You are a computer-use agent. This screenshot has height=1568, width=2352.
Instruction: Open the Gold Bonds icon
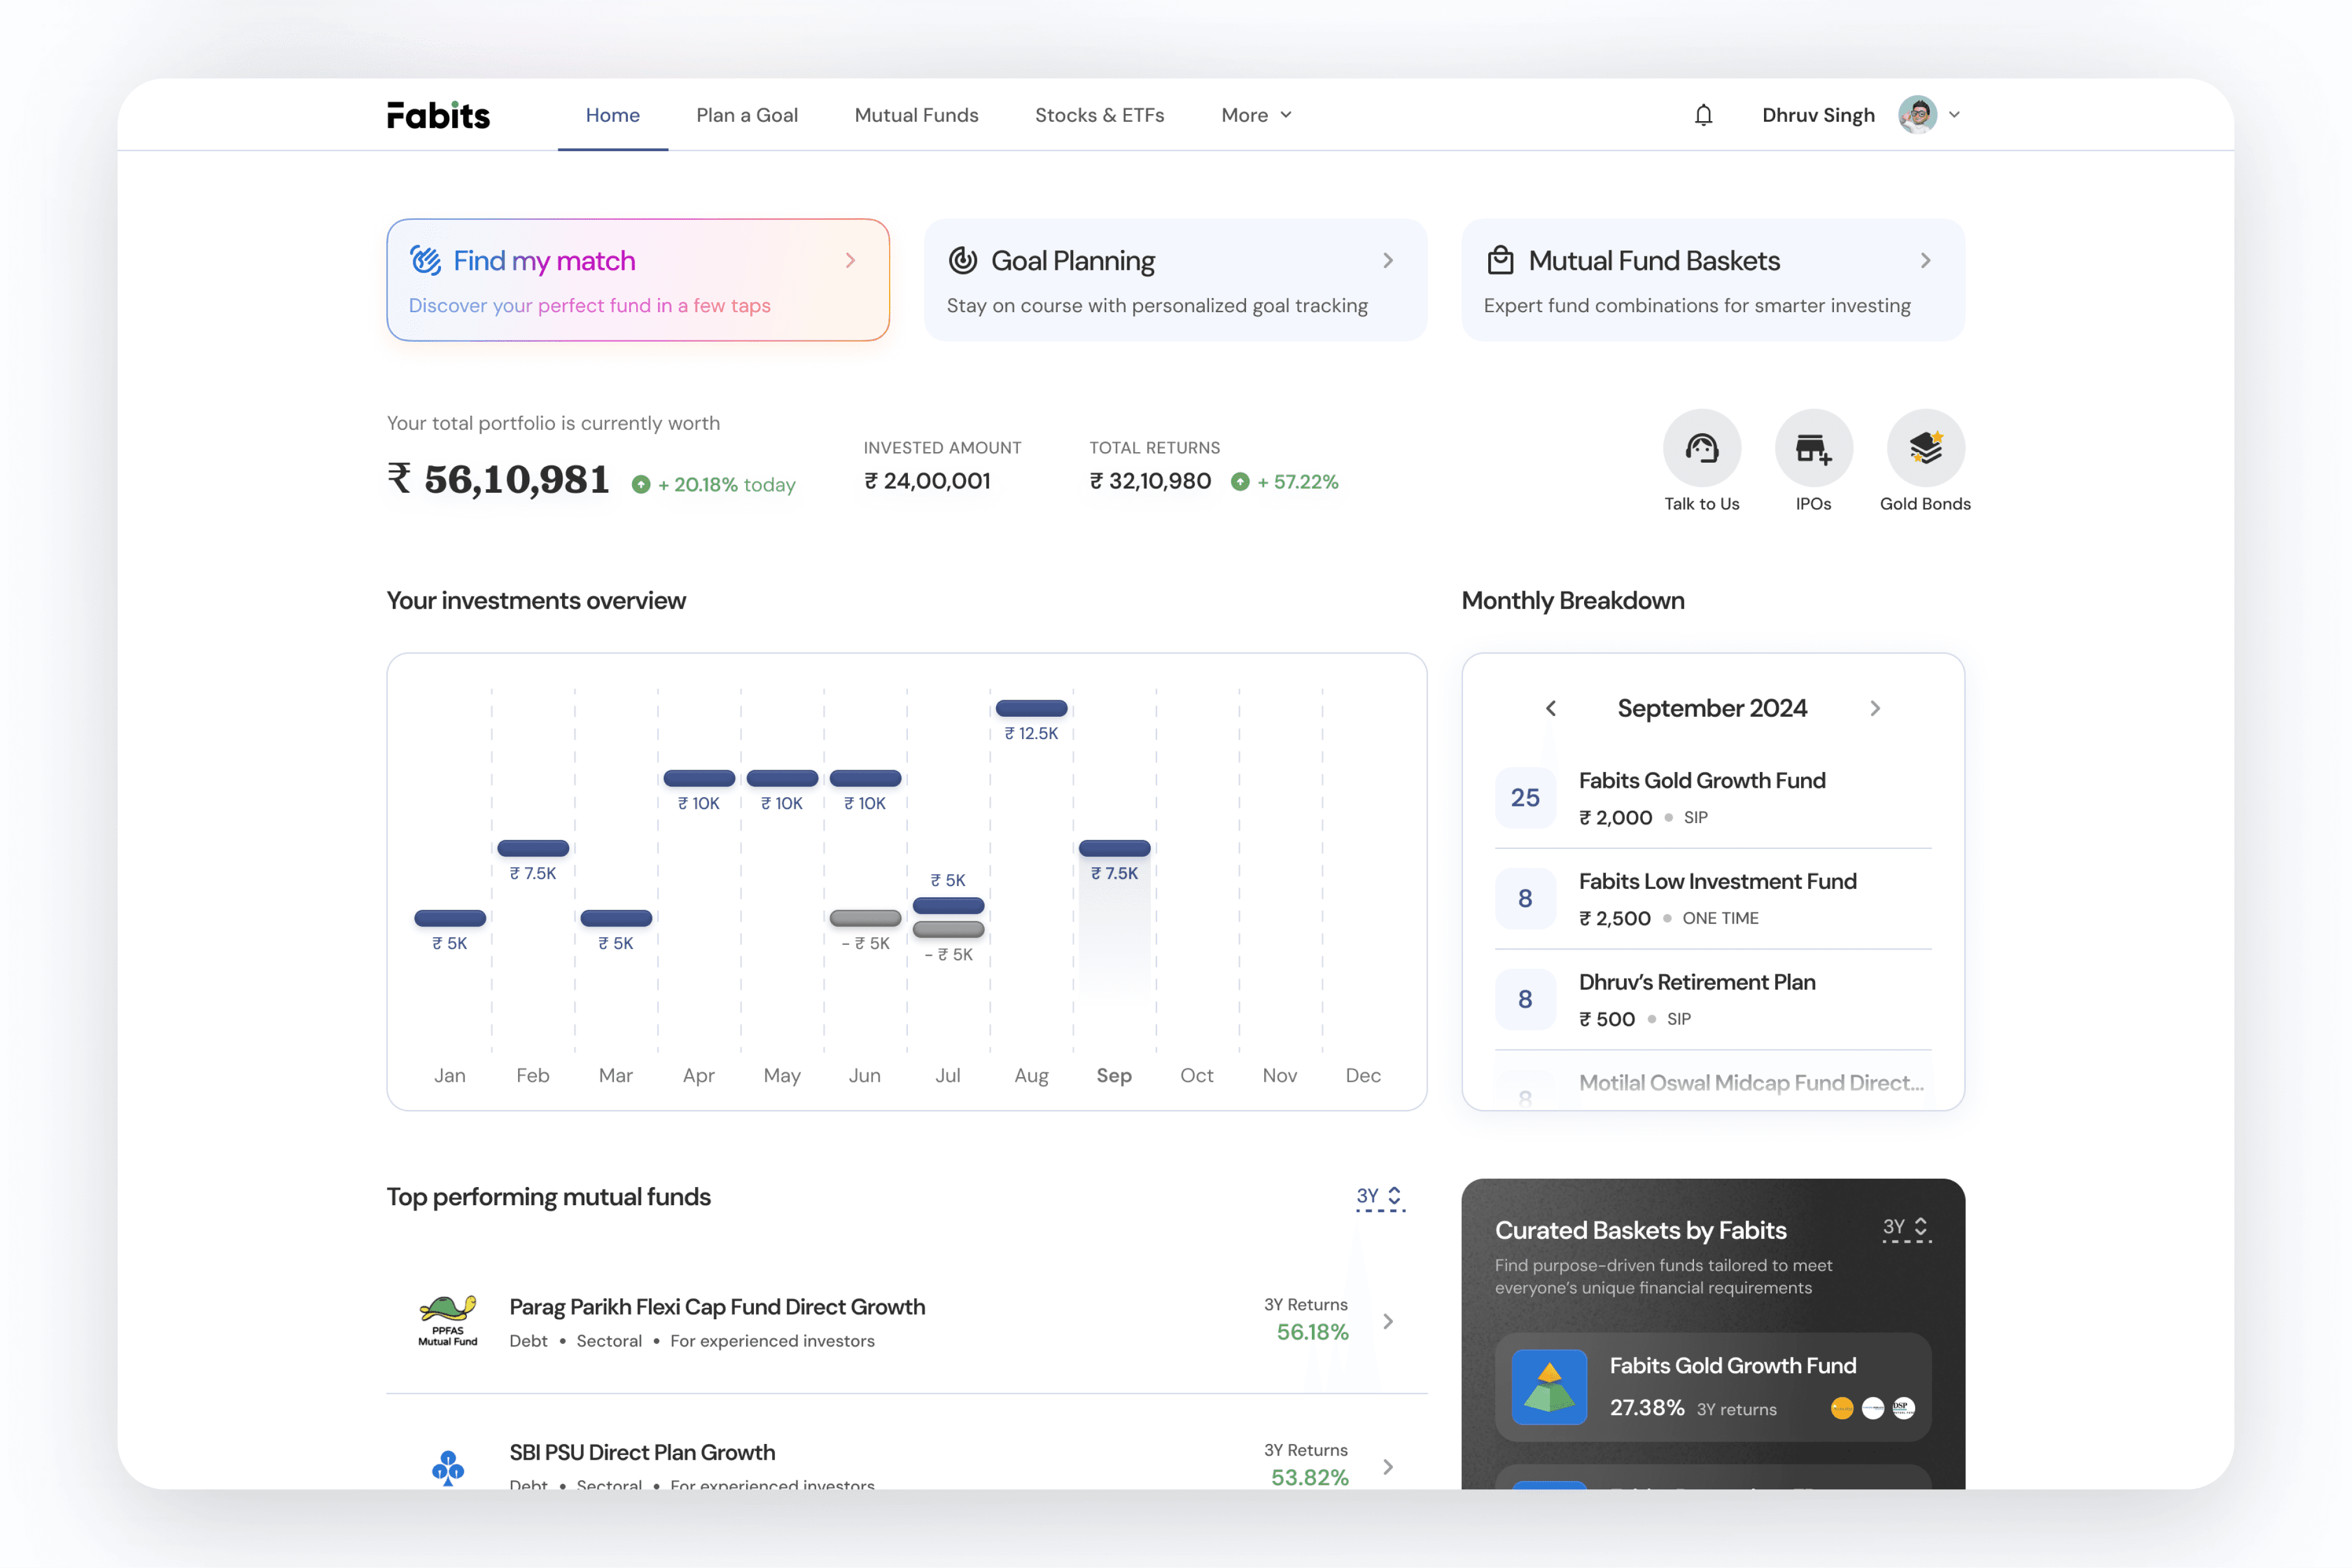pyautogui.click(x=1925, y=448)
